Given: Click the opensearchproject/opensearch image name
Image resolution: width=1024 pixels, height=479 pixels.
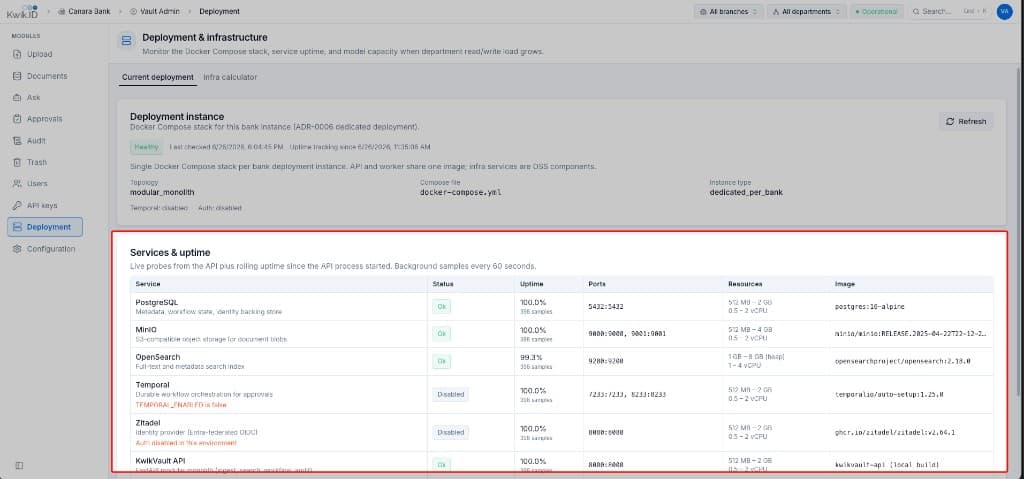Looking at the screenshot, I should click(x=902, y=361).
